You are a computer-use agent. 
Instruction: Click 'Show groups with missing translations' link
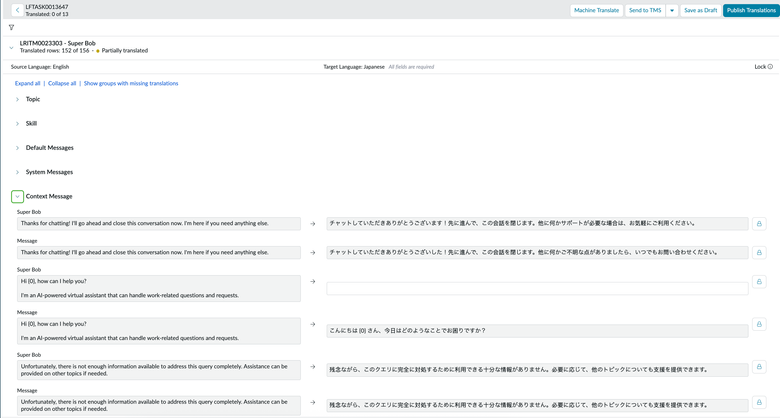131,83
